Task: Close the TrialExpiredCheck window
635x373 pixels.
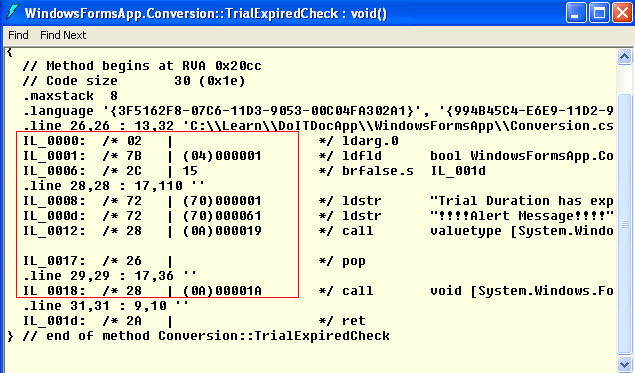Action: point(623,13)
